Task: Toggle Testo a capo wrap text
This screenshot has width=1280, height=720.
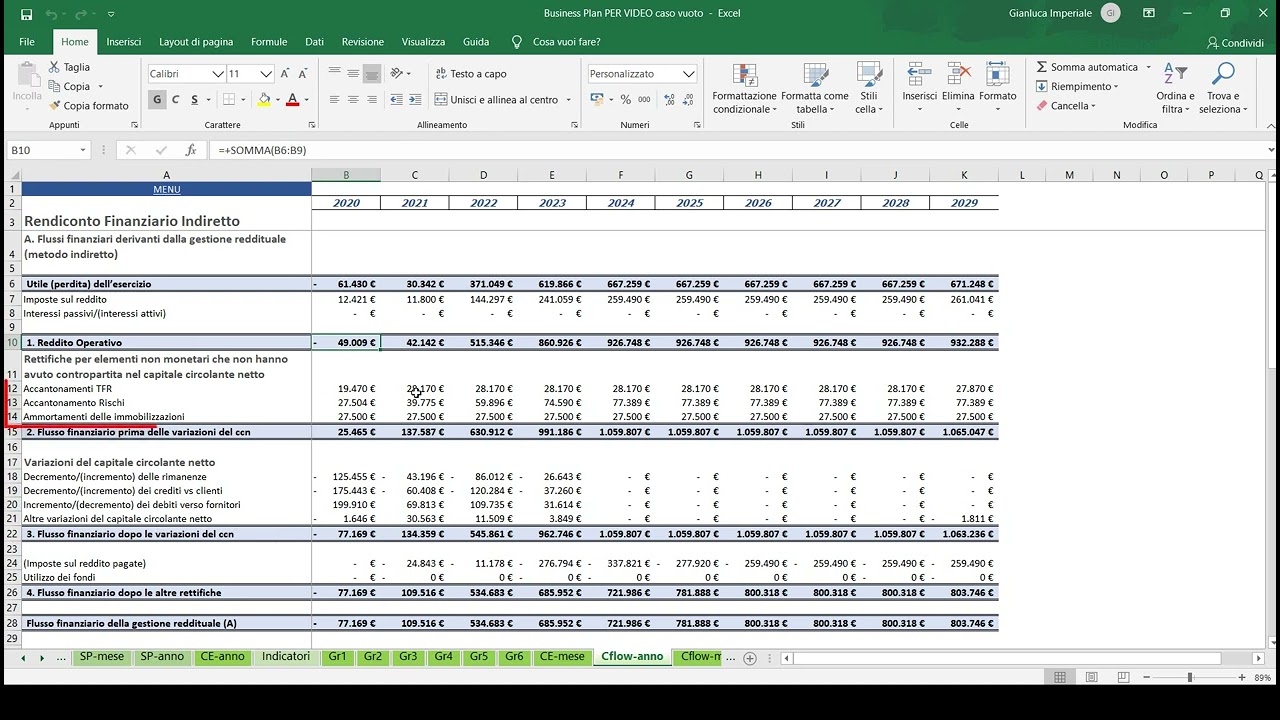Action: point(471,74)
